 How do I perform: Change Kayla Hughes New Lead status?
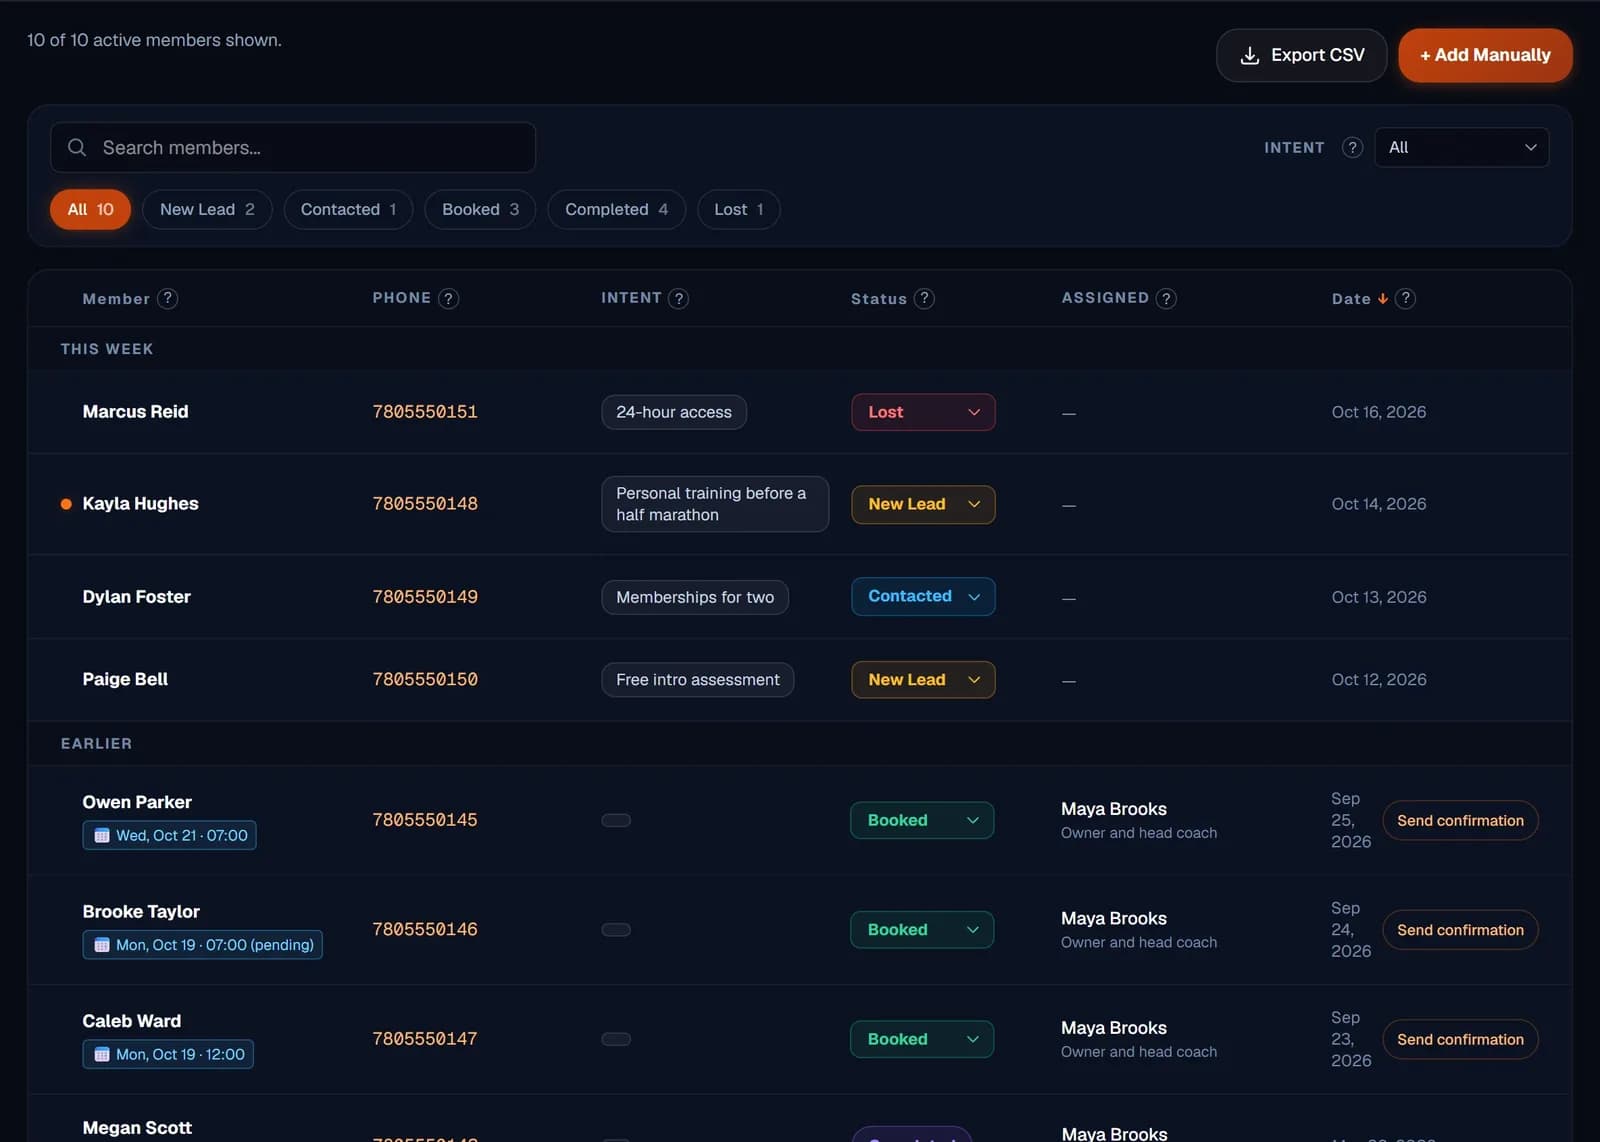click(923, 504)
